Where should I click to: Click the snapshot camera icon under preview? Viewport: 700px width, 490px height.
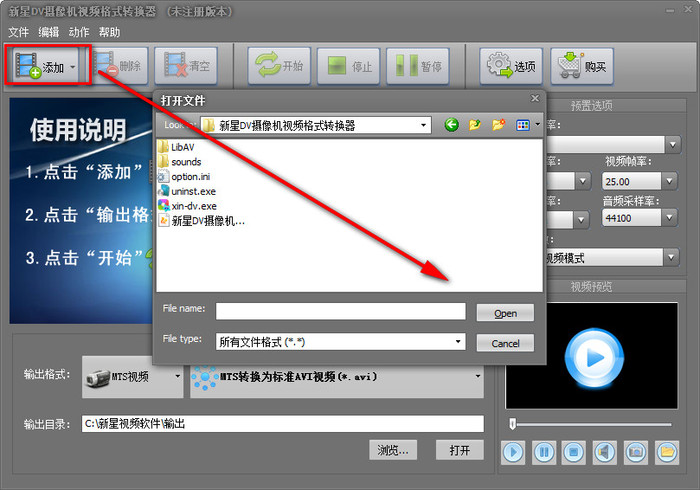tap(636, 453)
